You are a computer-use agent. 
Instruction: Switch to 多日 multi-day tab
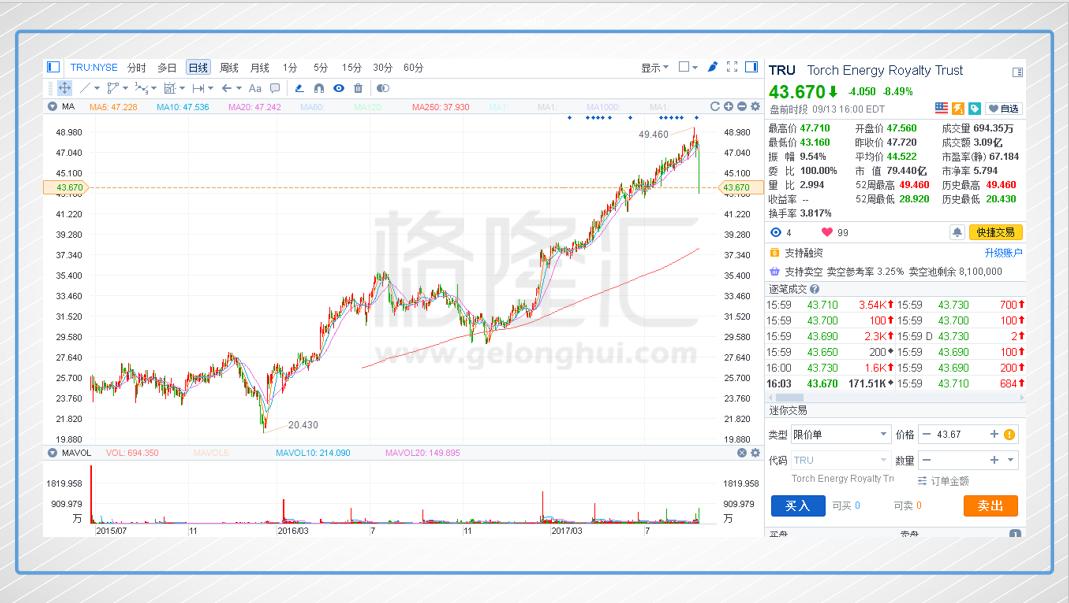point(167,68)
